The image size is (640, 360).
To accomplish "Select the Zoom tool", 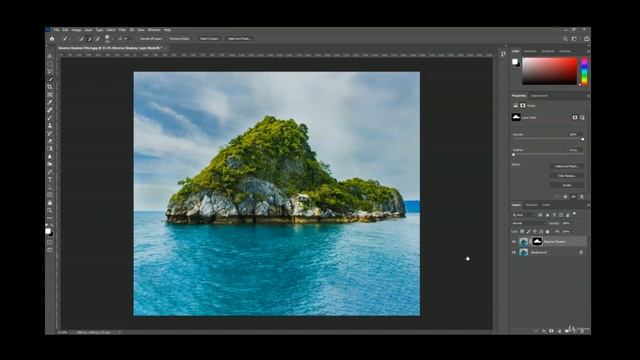I will point(51,211).
